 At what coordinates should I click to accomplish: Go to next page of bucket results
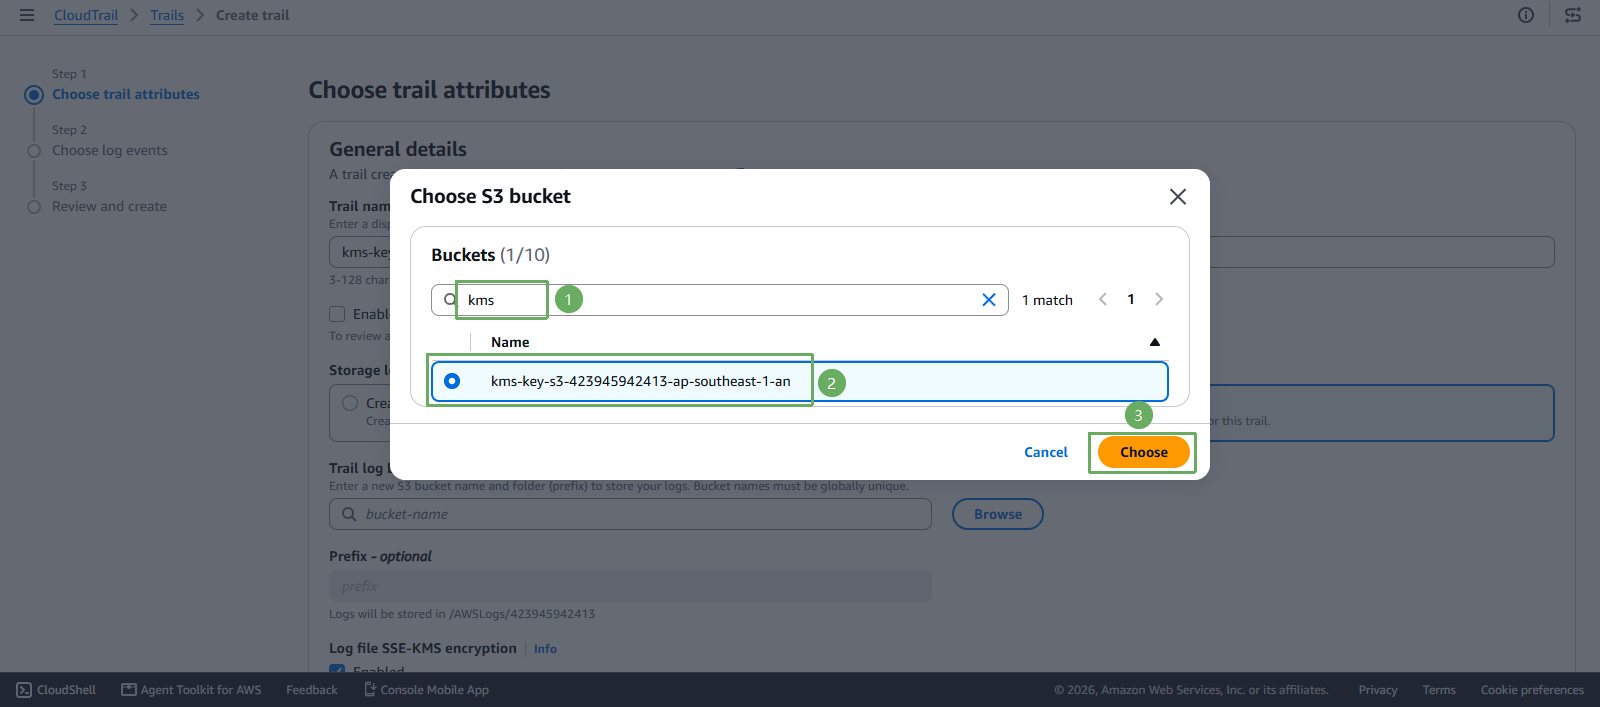pos(1159,299)
